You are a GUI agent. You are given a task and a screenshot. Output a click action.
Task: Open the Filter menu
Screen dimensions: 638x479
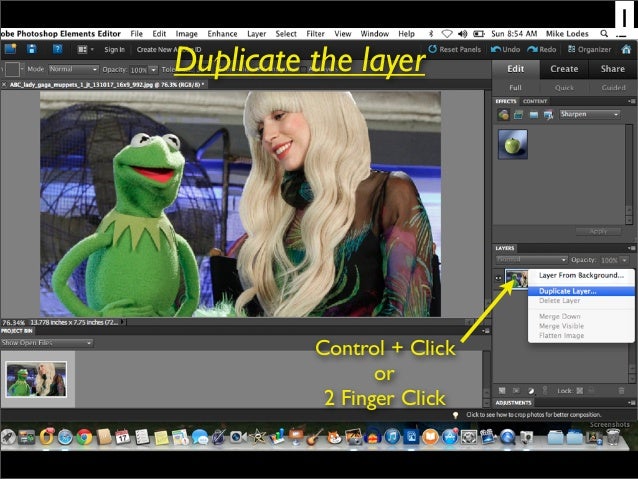315,34
